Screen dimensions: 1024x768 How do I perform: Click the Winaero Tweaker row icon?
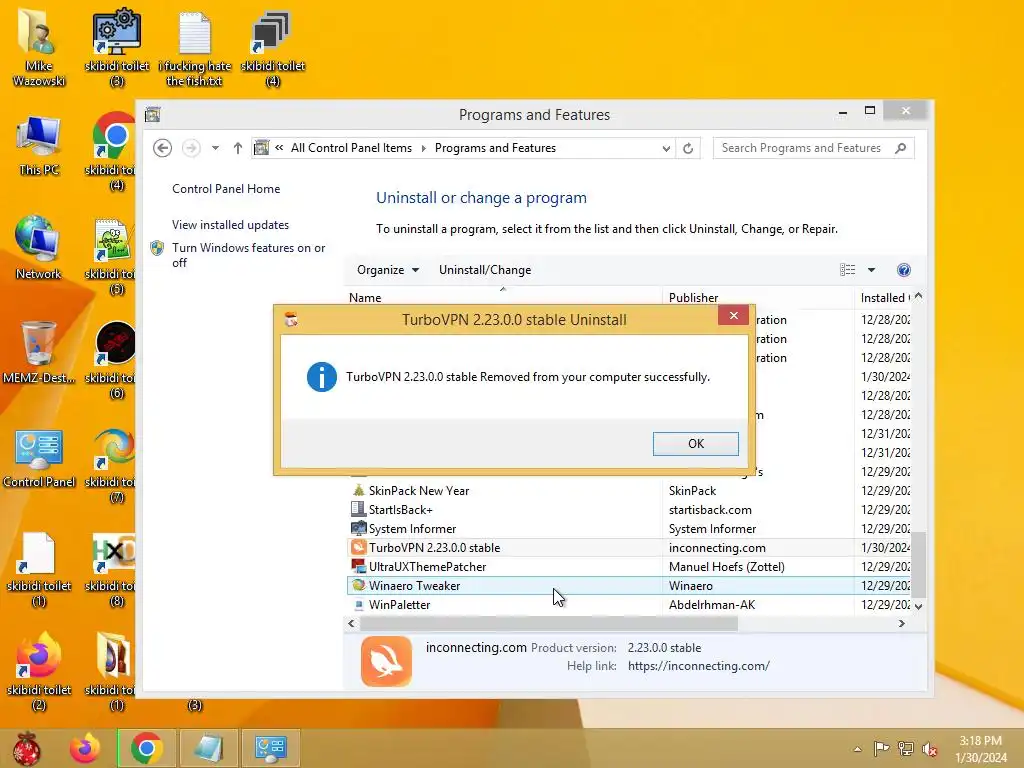[358, 585]
